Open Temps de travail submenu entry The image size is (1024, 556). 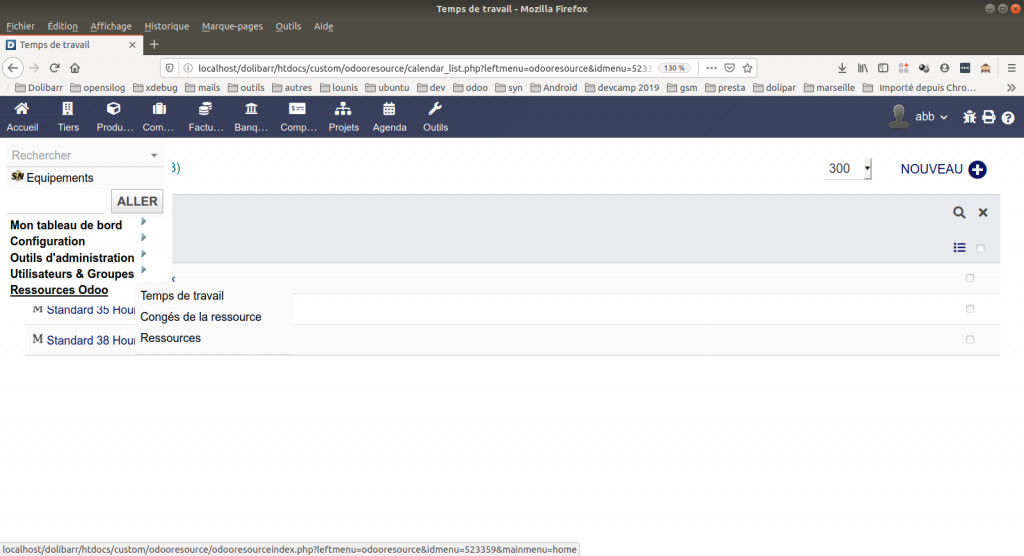pos(182,296)
